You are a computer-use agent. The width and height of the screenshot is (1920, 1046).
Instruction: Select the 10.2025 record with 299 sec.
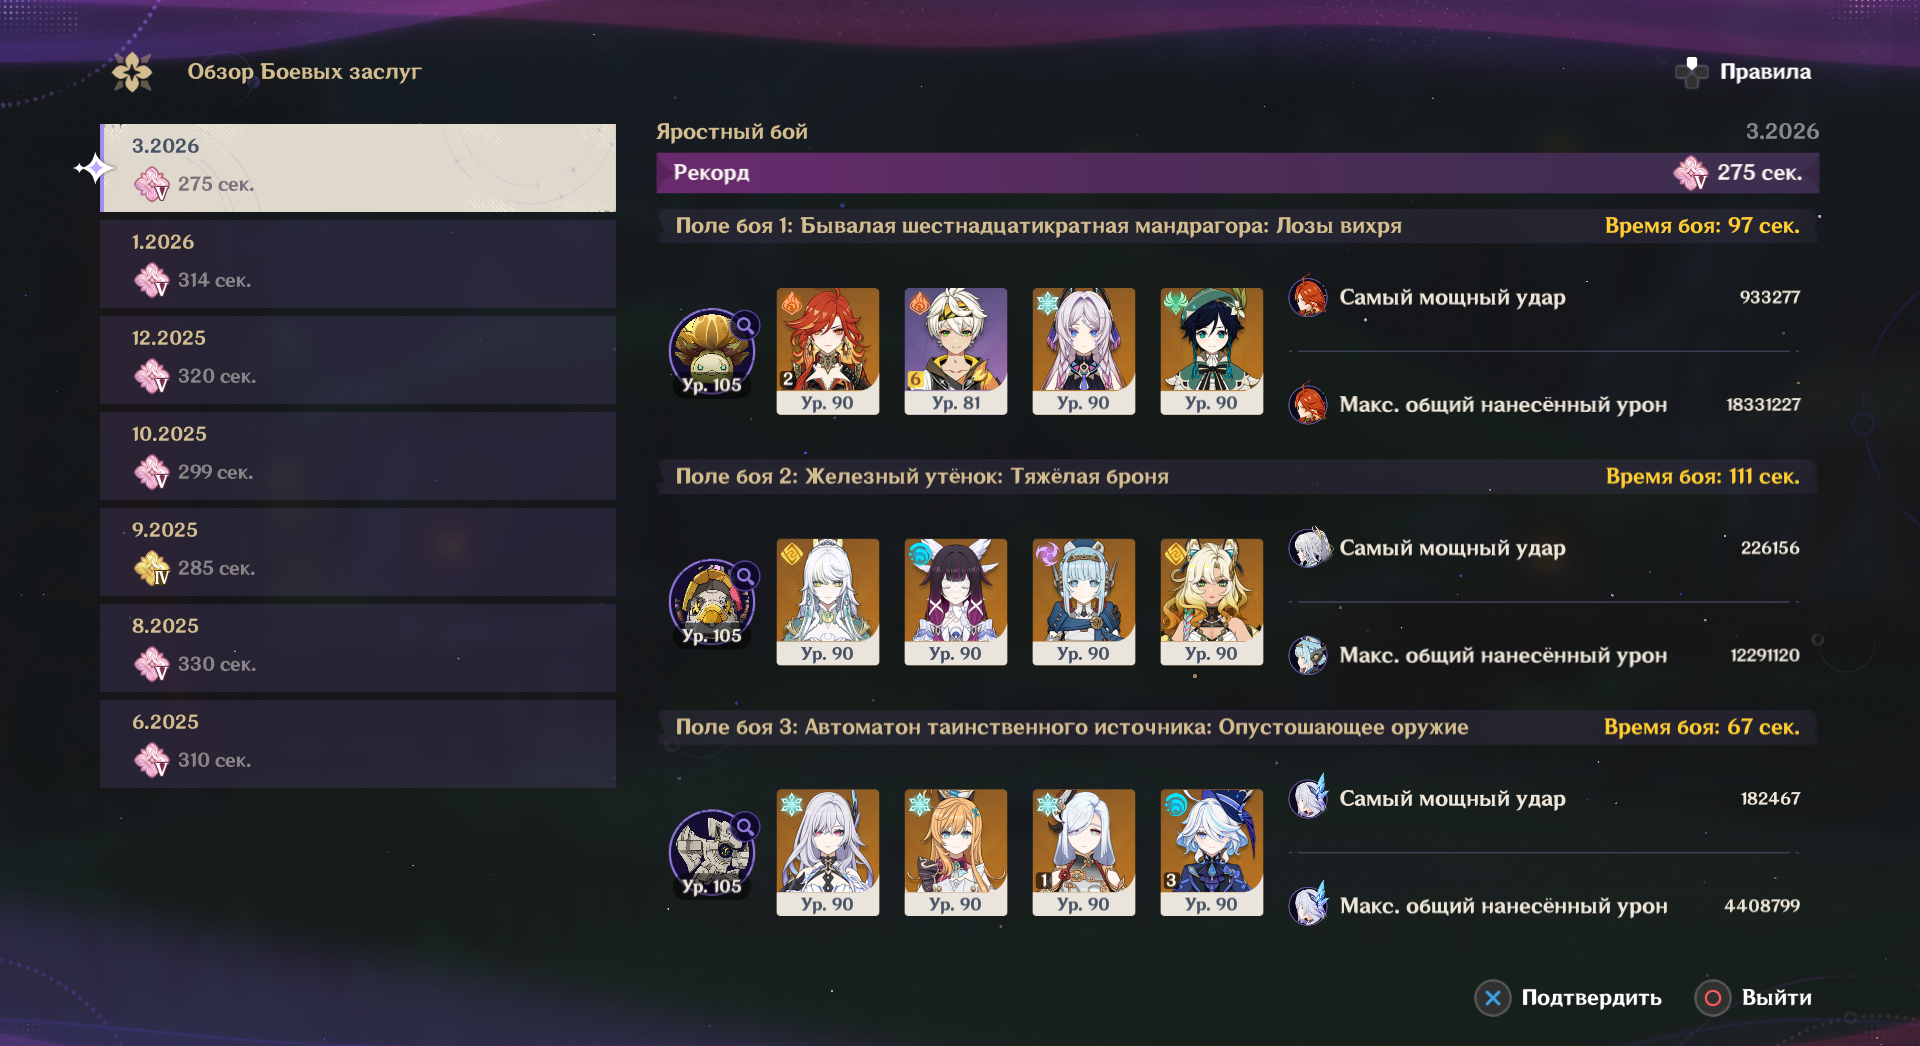click(358, 456)
